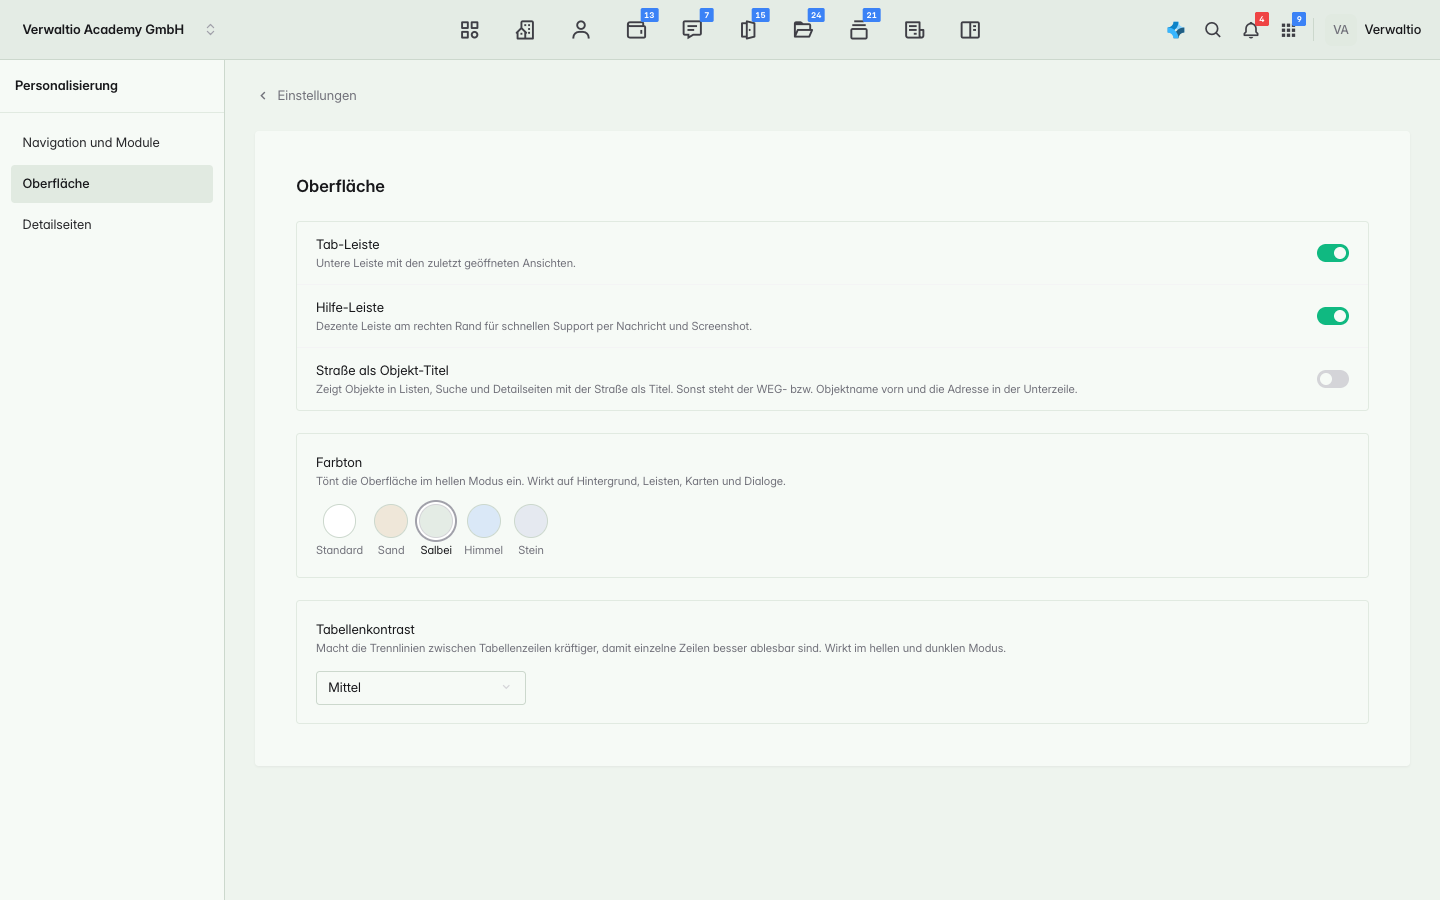Click the VA user avatar
Viewport: 1440px width, 900px height.
coord(1341,30)
